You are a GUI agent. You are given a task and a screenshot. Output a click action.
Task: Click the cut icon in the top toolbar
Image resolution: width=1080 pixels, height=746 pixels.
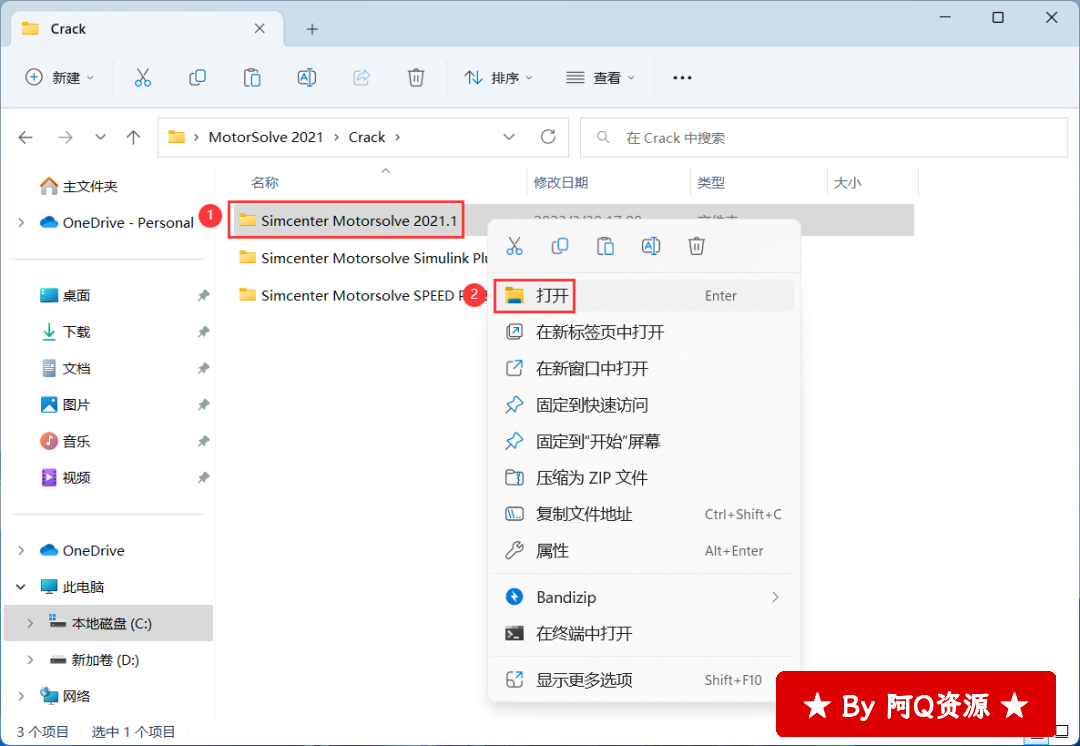[143, 78]
